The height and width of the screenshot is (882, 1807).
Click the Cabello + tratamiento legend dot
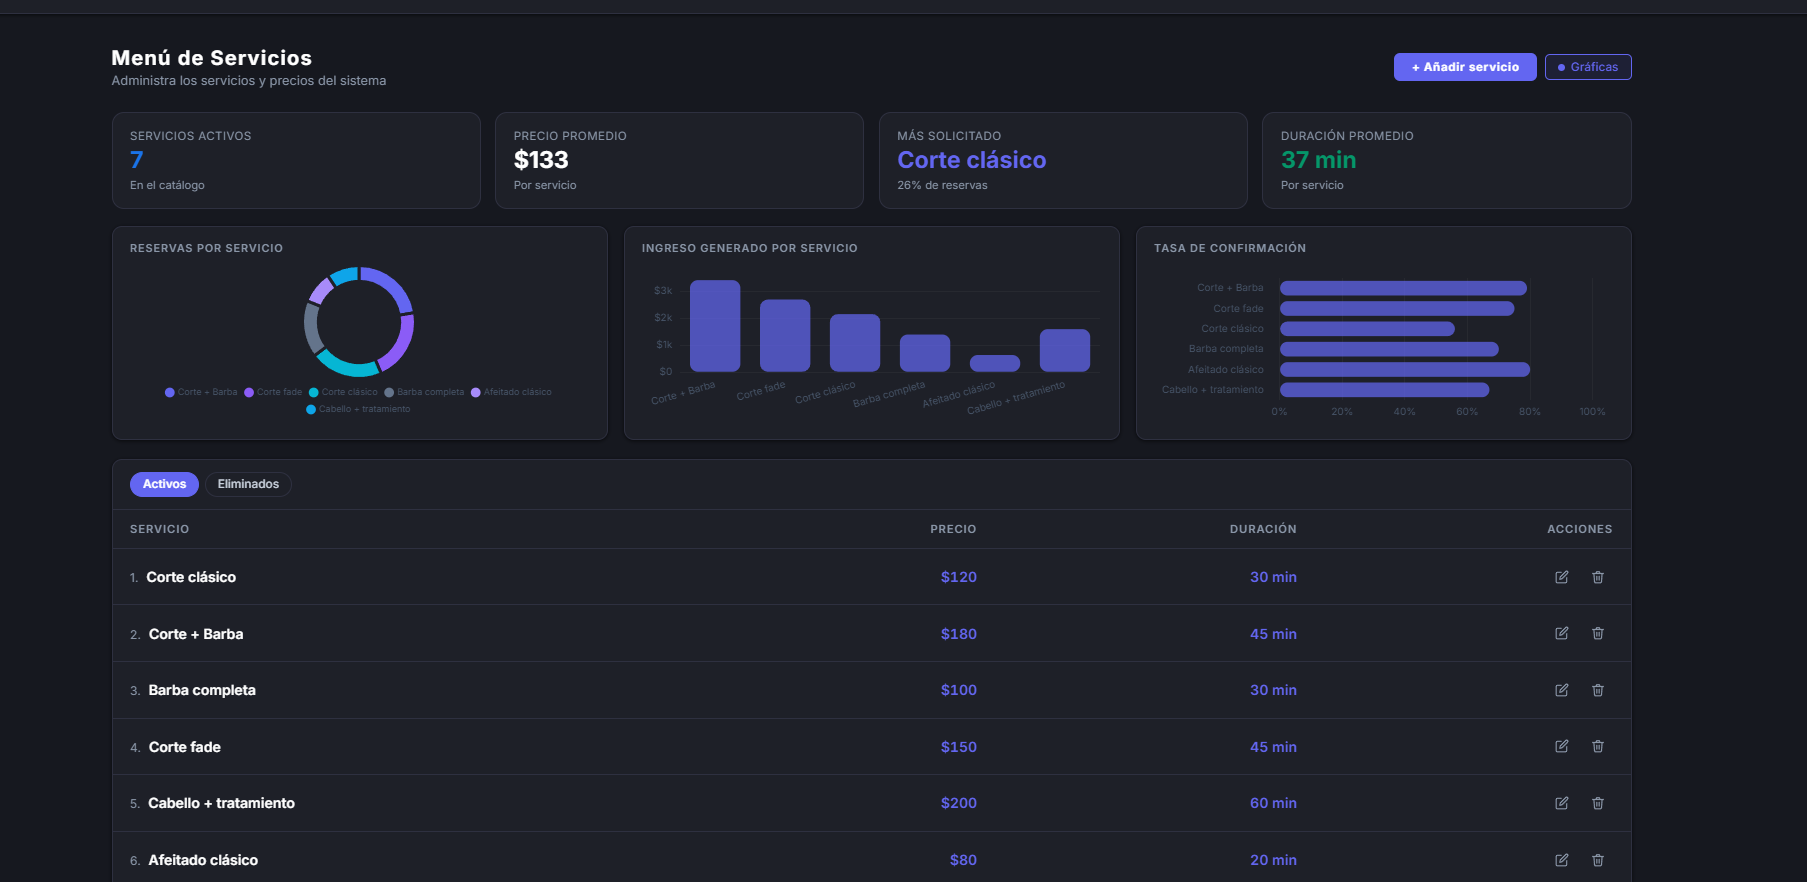tap(311, 409)
